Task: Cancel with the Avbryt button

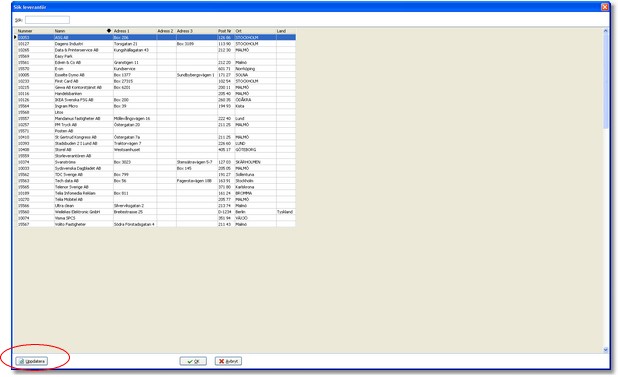Action: tap(228, 361)
